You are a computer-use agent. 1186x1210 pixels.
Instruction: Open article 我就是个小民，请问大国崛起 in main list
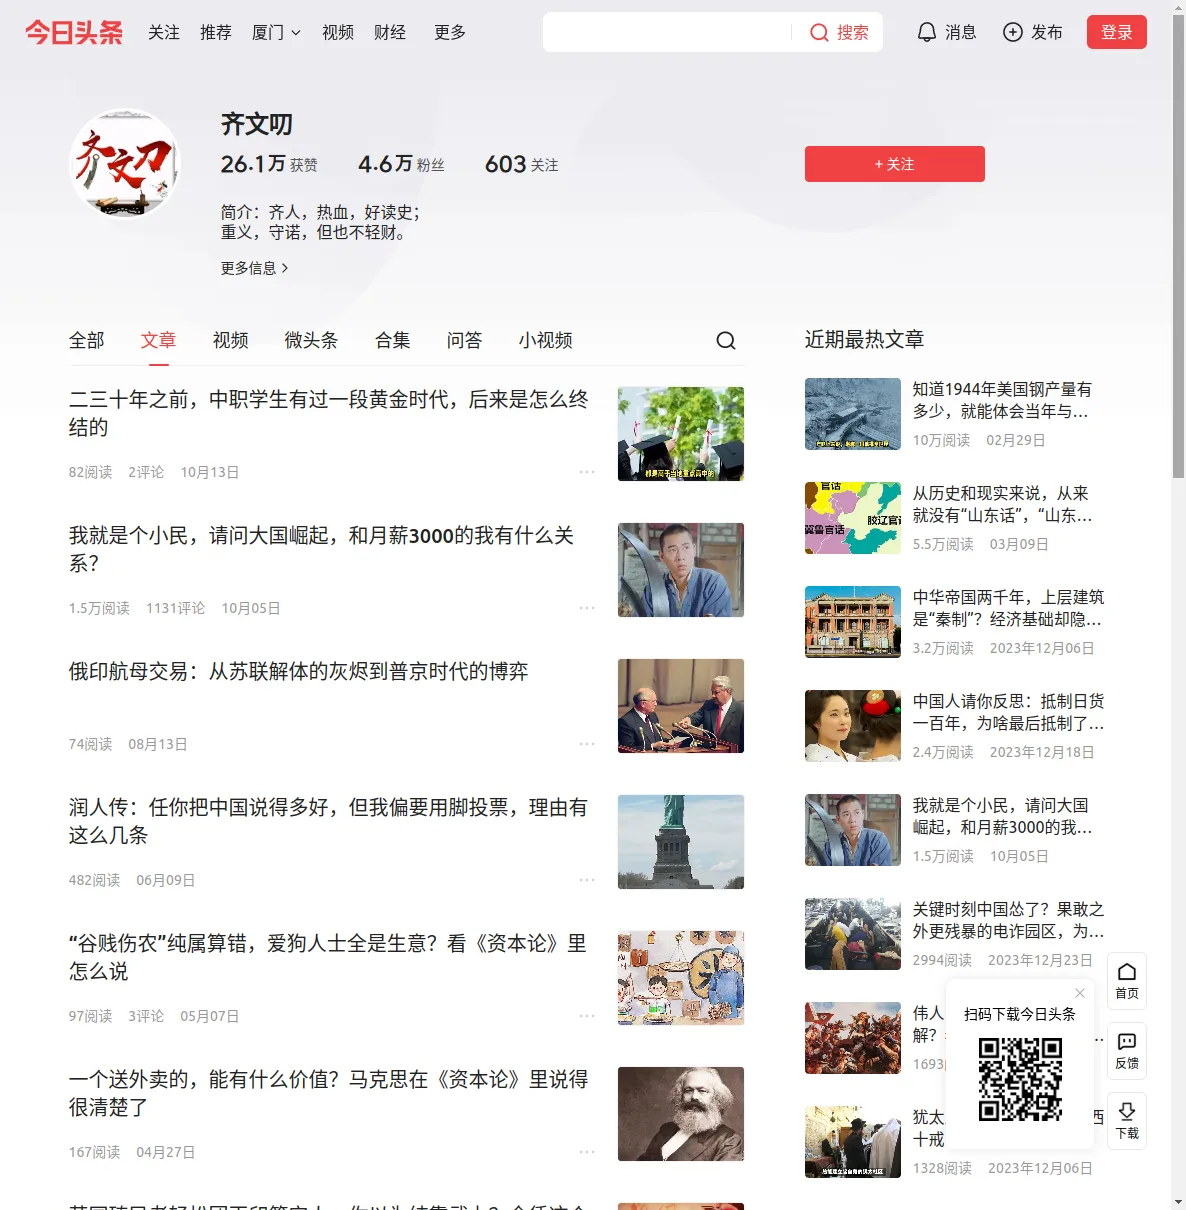321,549
